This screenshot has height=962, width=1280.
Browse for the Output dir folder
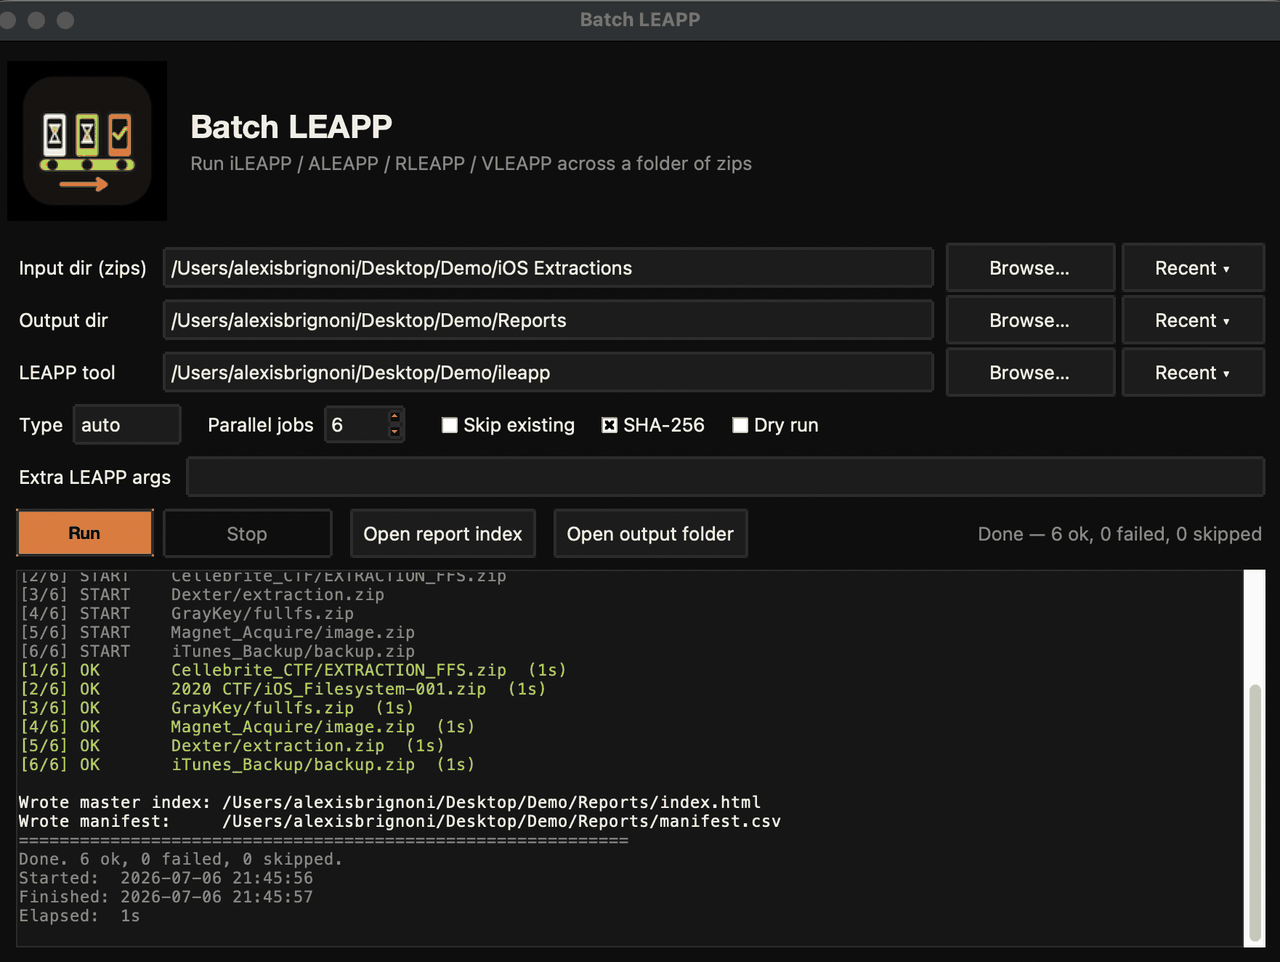point(1030,320)
